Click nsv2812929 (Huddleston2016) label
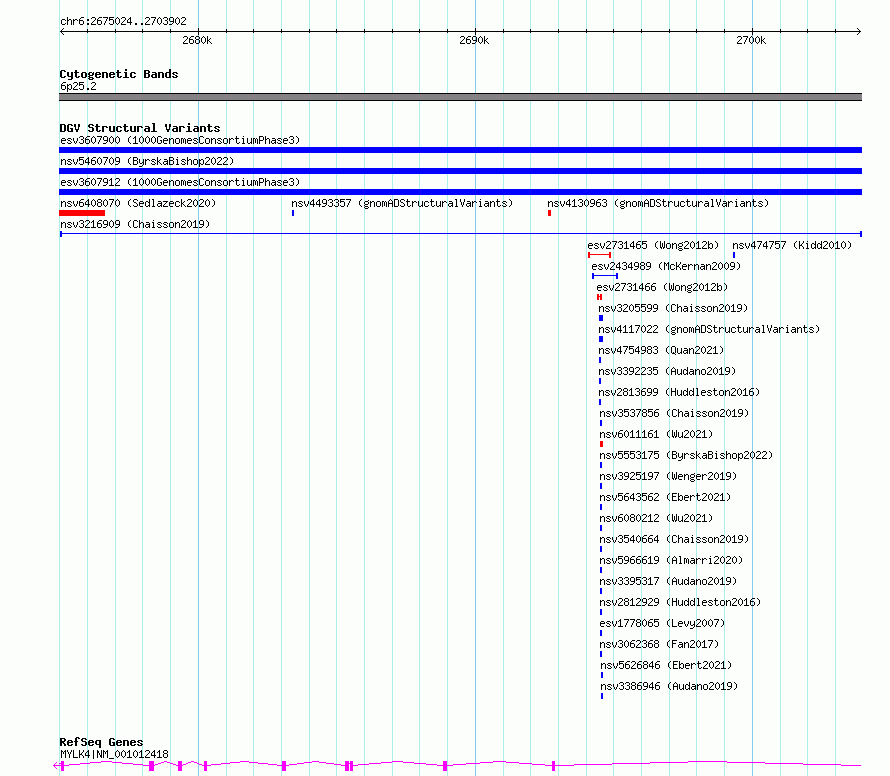This screenshot has width=890, height=776. coord(680,602)
